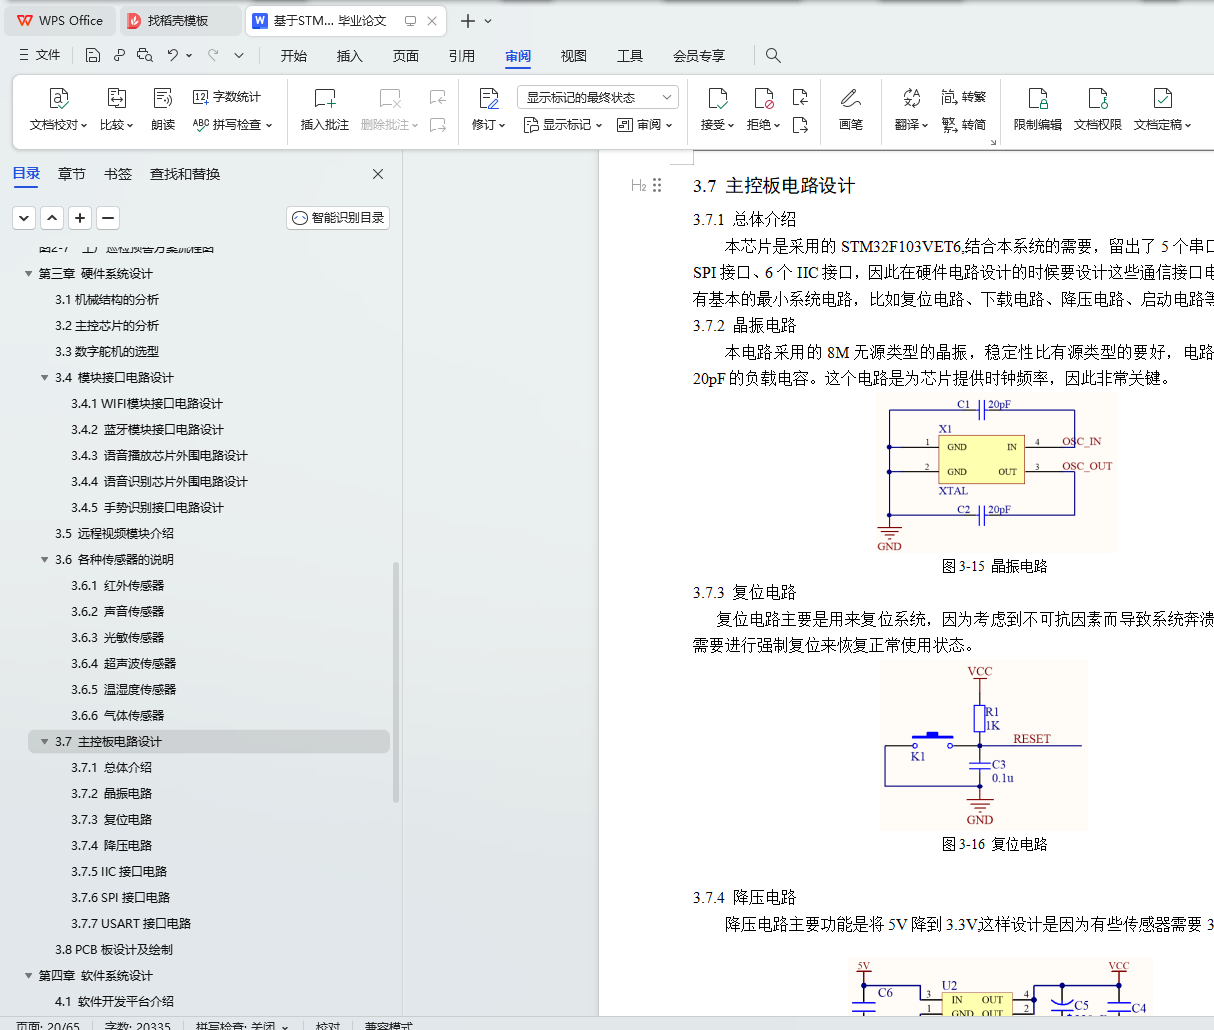Jump to 3.7.2 晶振电路 in outline

111,794
